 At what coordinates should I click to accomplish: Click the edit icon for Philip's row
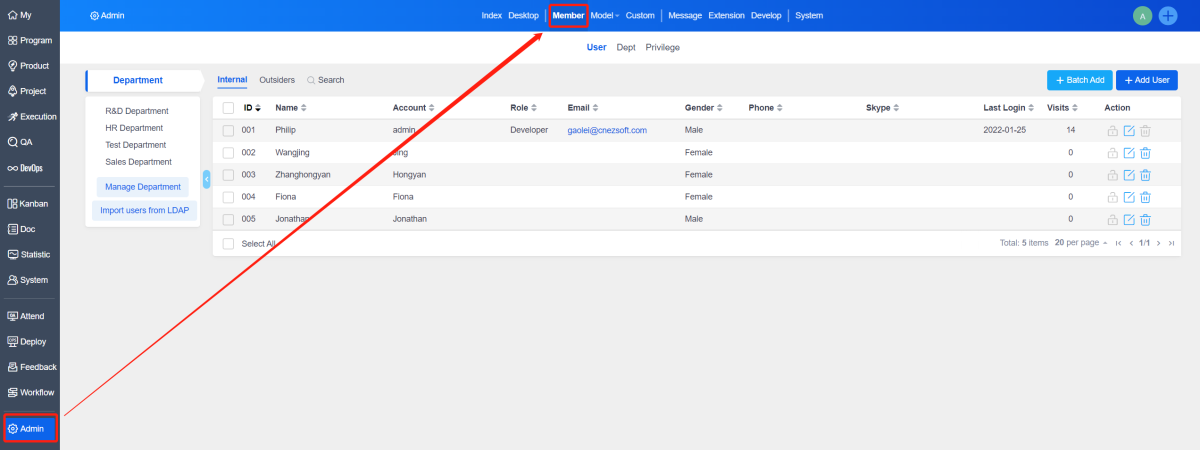1129,131
